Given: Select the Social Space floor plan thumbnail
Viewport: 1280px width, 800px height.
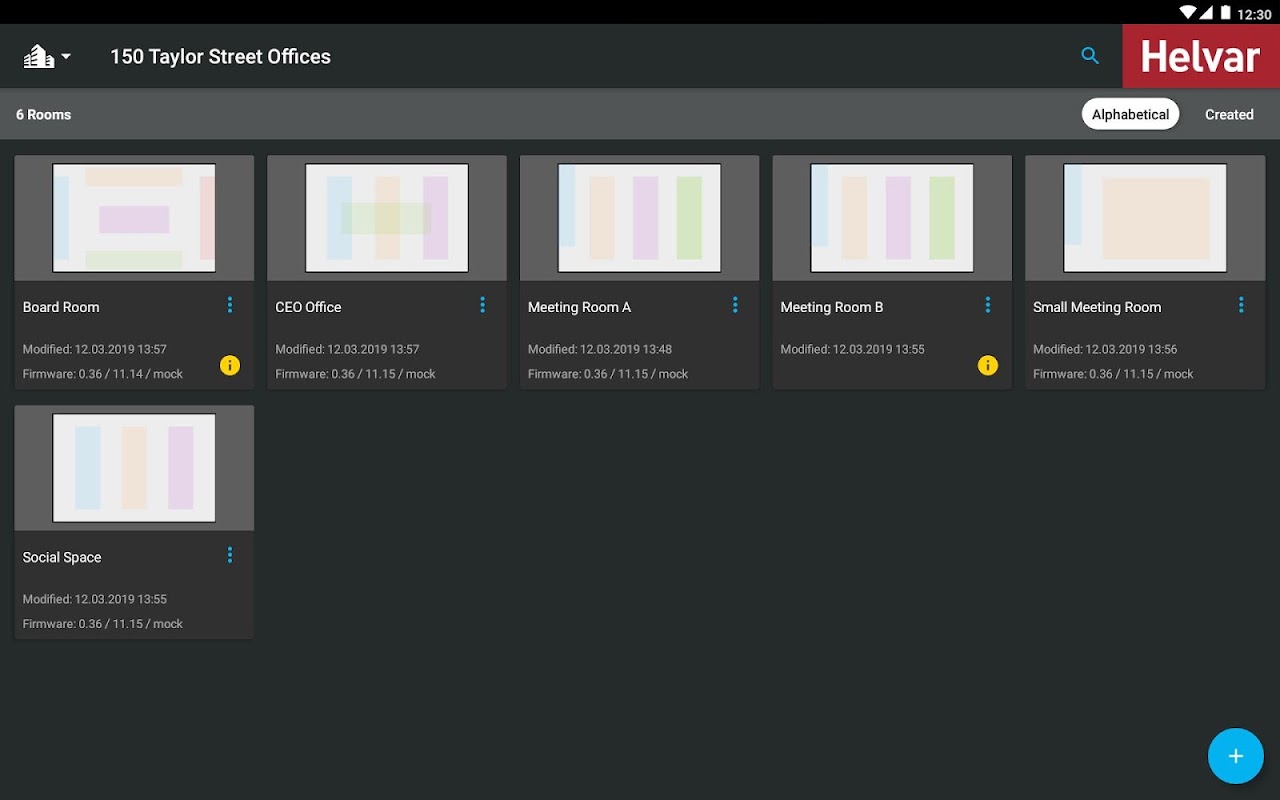Looking at the screenshot, I should pyautogui.click(x=134, y=468).
